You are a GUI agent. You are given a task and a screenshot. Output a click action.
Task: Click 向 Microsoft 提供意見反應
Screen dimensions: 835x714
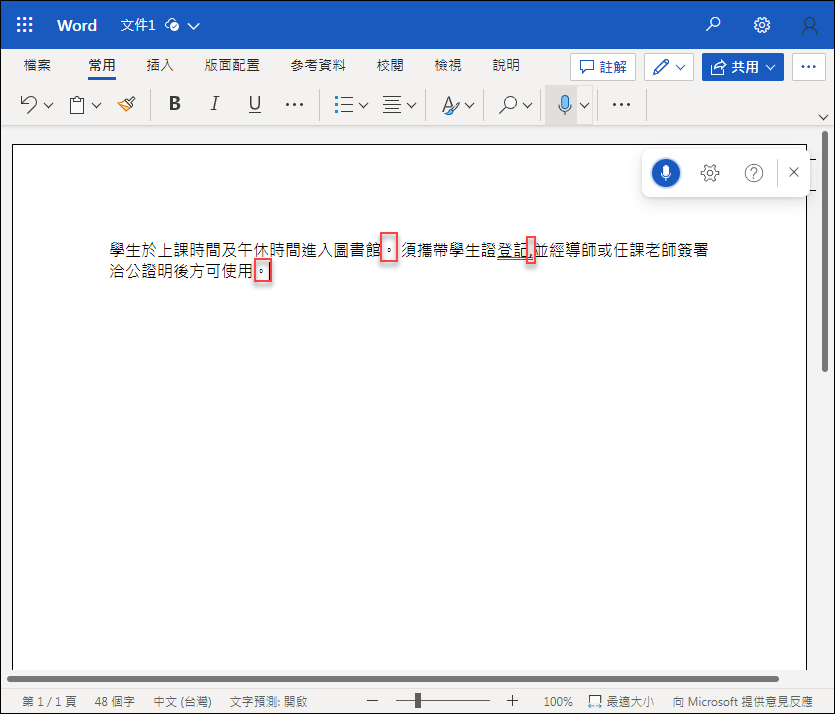pyautogui.click(x=742, y=702)
